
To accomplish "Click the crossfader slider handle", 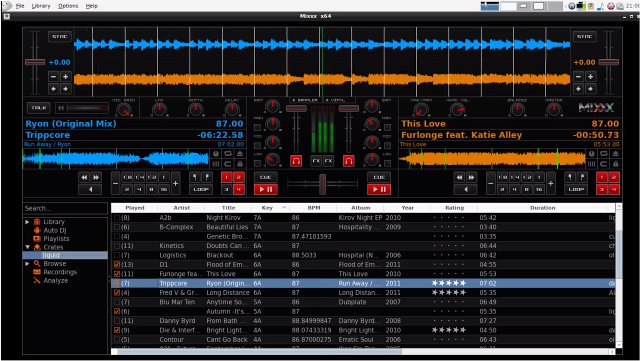I will pyautogui.click(x=322, y=184).
